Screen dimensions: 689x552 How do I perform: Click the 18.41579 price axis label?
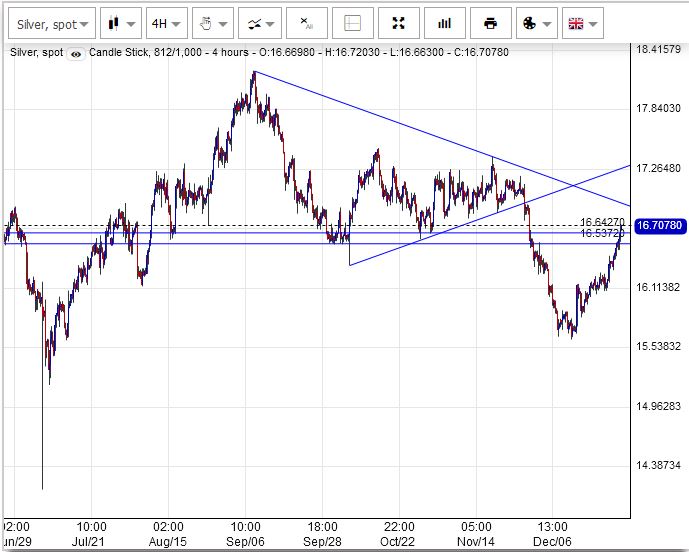[x=658, y=49]
